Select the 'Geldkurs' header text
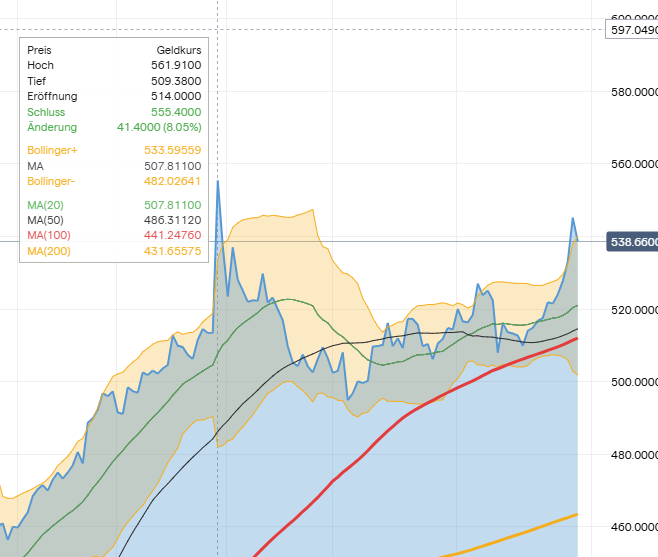Viewport: 658px width, 557px height. coord(179,50)
